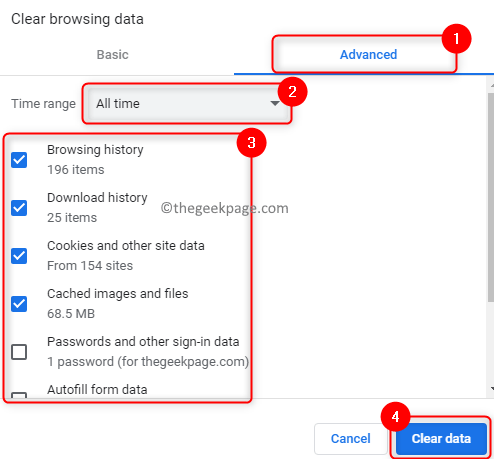The height and width of the screenshot is (459, 494).
Task: Check Passwords and other sign-in data
Action: click(19, 352)
